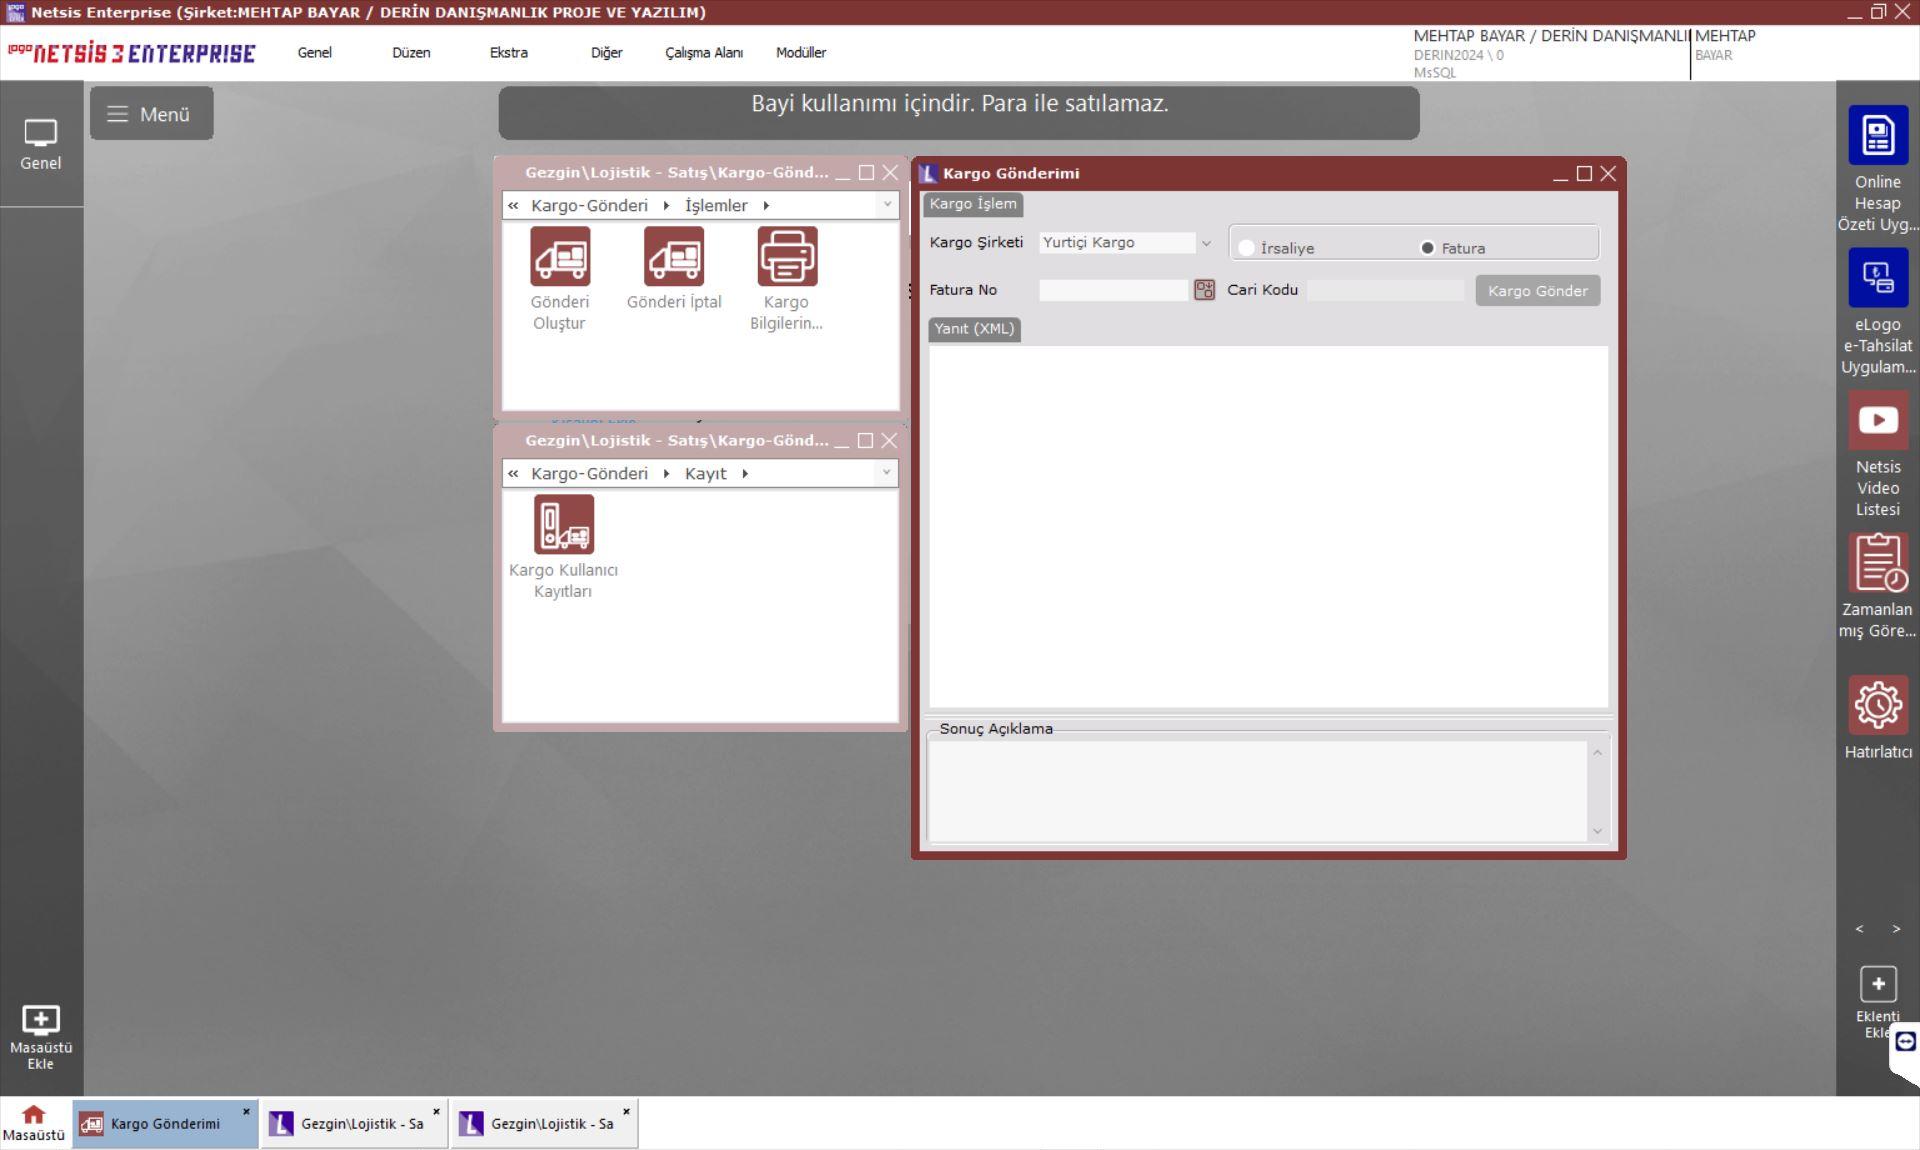Click Kayıt breadcrumb segment

tap(706, 473)
